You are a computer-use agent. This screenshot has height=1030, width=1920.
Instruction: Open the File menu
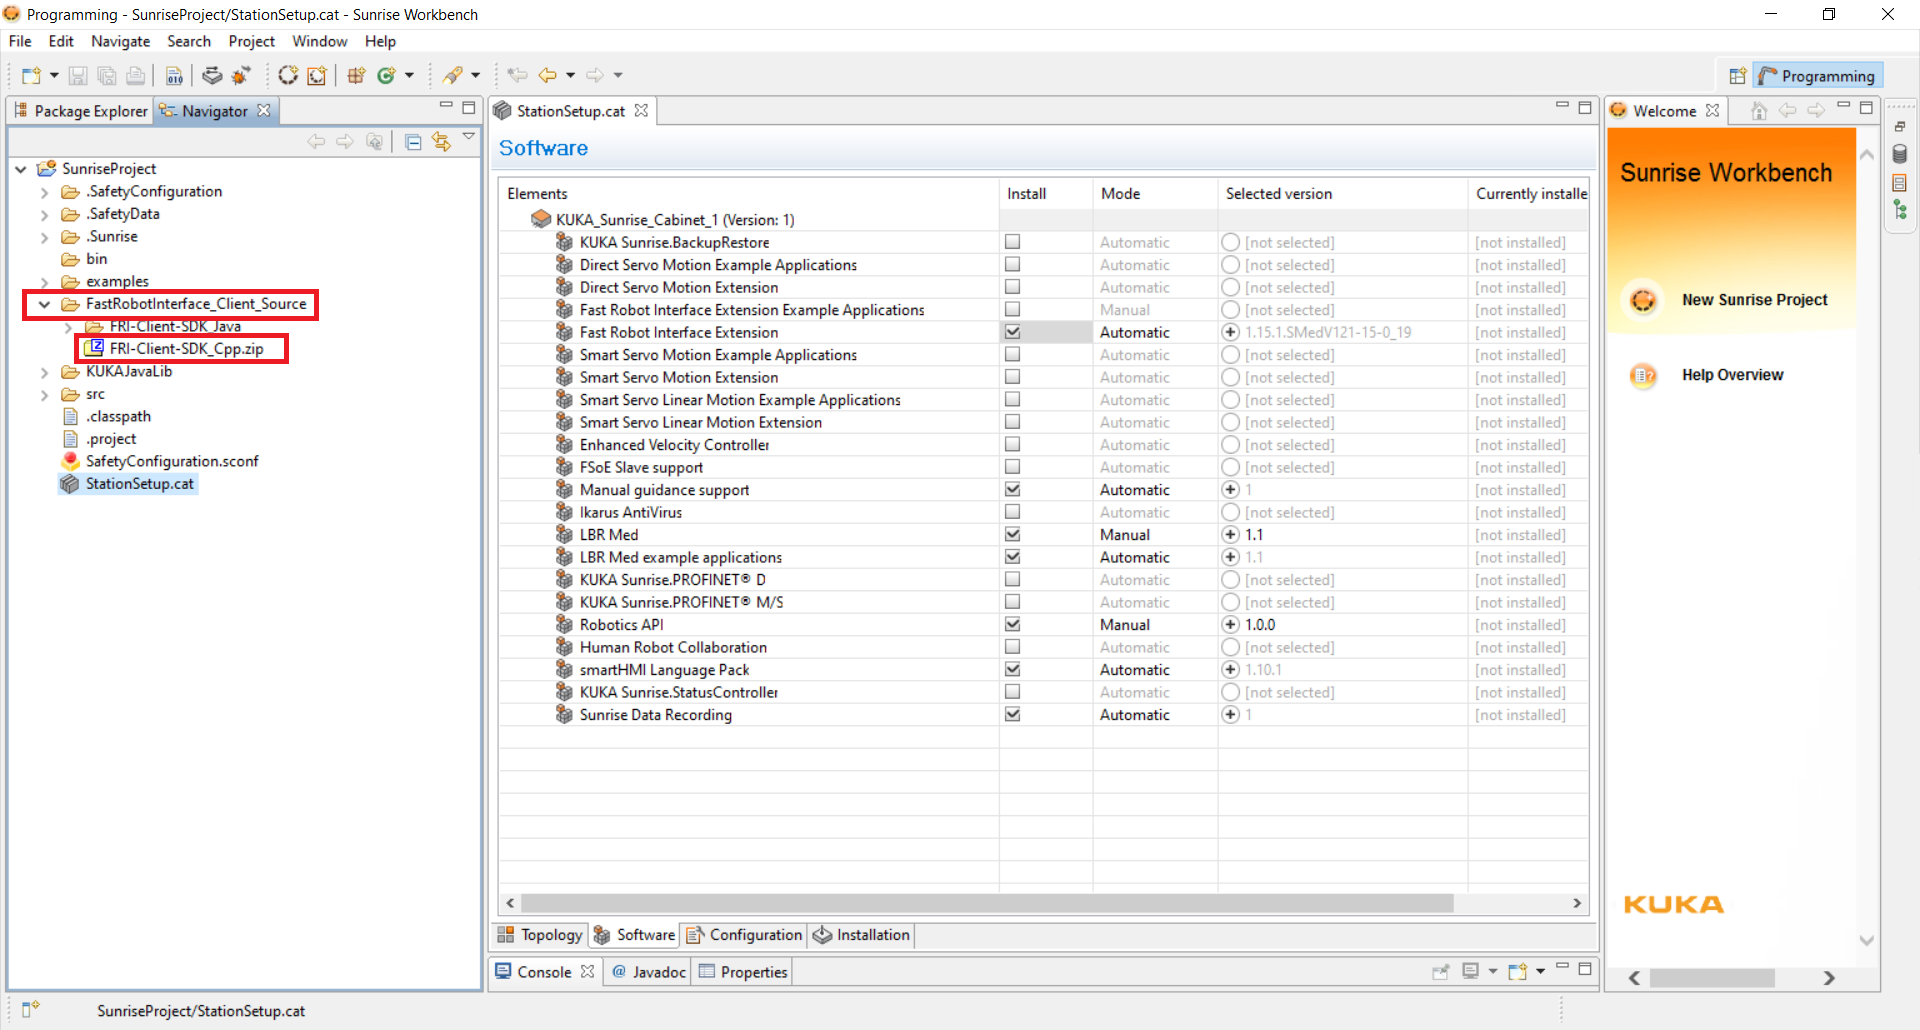click(20, 41)
